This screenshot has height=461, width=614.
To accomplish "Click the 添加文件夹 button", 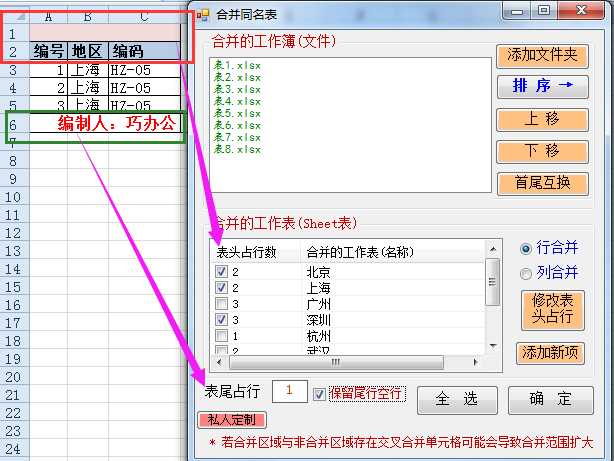I will tap(542, 55).
